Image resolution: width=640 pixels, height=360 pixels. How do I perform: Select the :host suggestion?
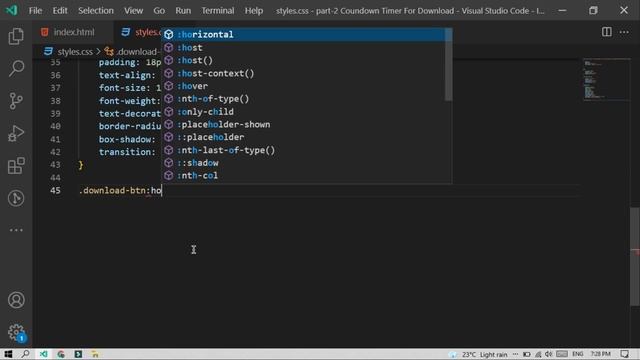[304, 47]
